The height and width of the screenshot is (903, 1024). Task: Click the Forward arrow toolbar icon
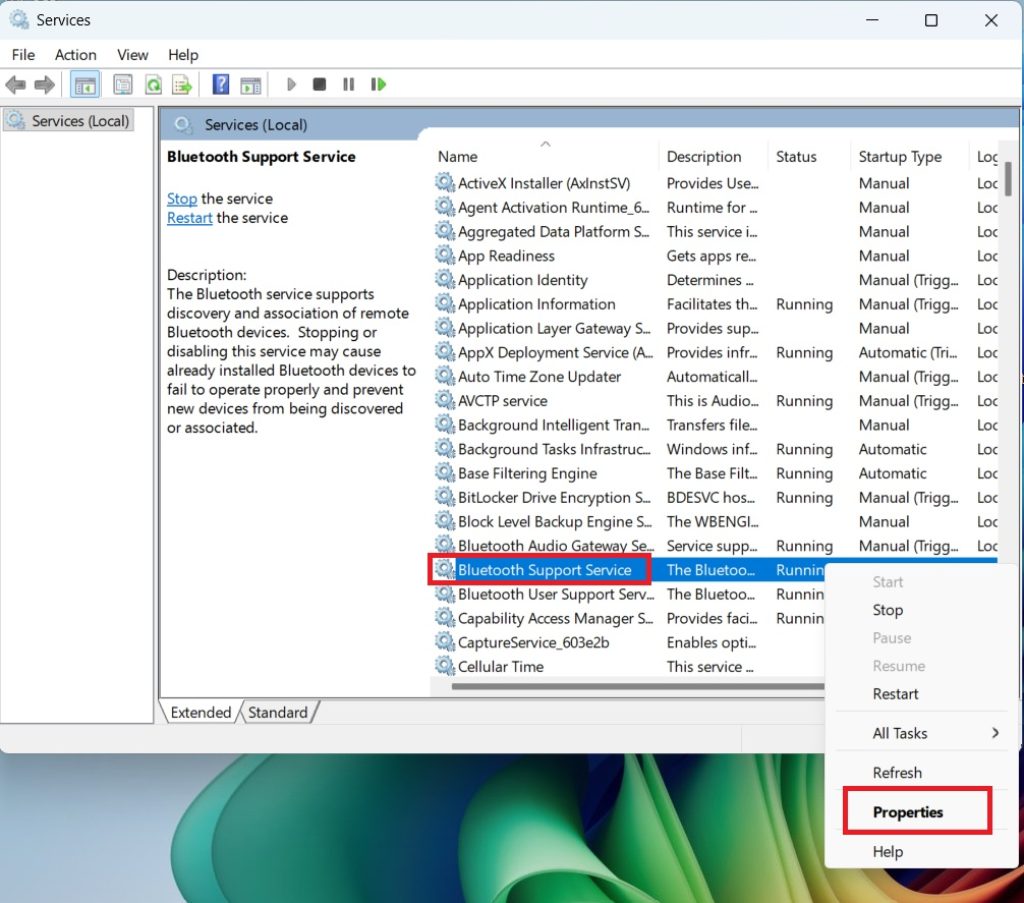(x=44, y=84)
